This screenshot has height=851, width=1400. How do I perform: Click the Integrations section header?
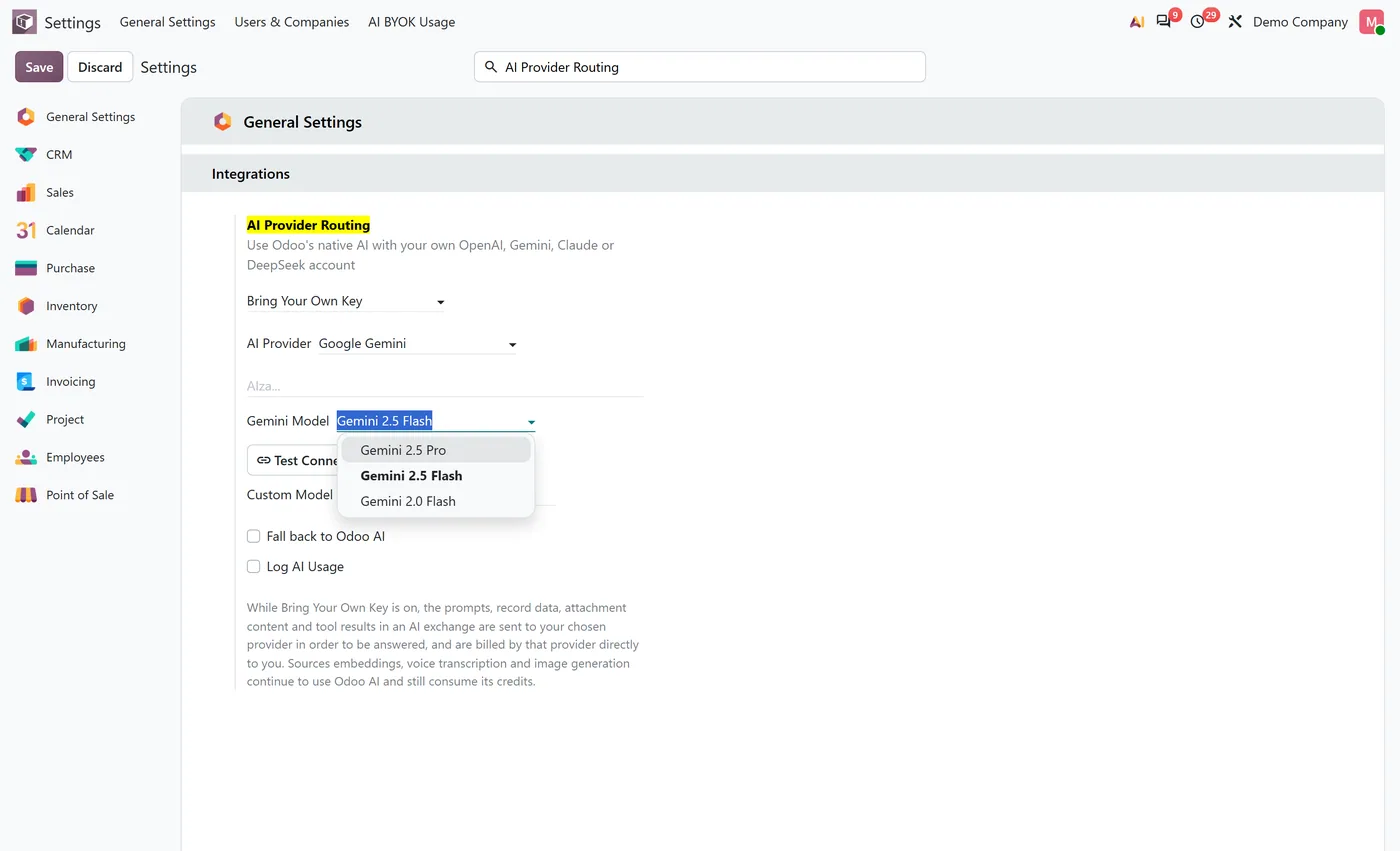pos(251,174)
